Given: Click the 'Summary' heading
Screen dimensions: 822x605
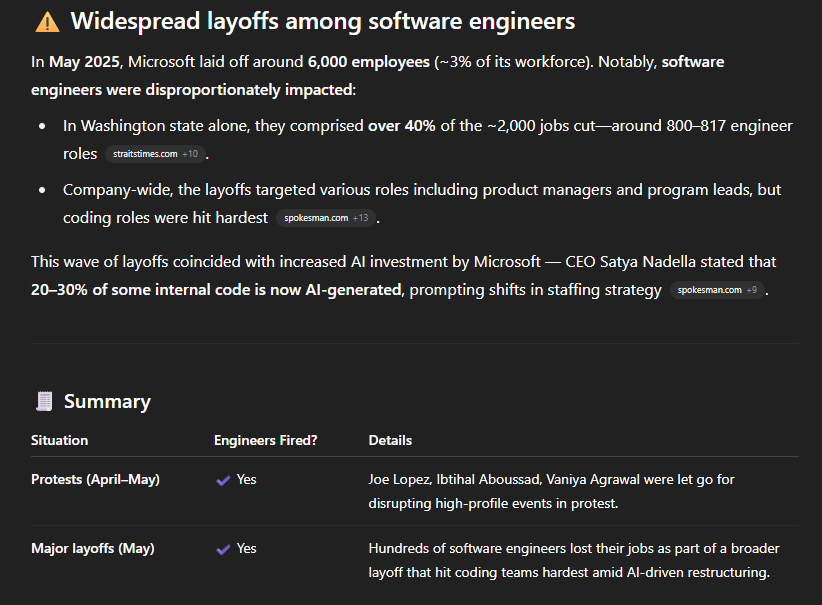Looking at the screenshot, I should pyautogui.click(x=107, y=402).
